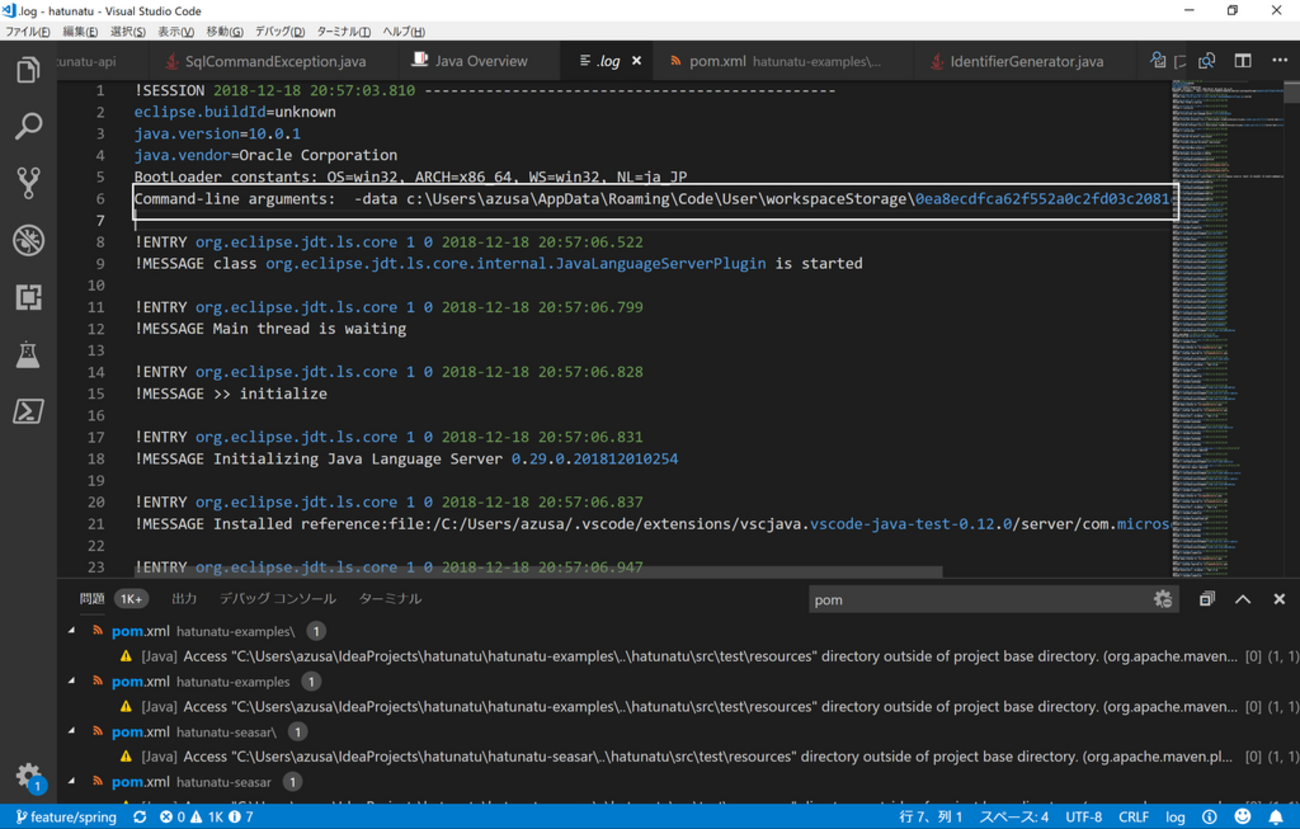
Task: Switch to the SqlCommandException.java tab
Action: [x=274, y=62]
